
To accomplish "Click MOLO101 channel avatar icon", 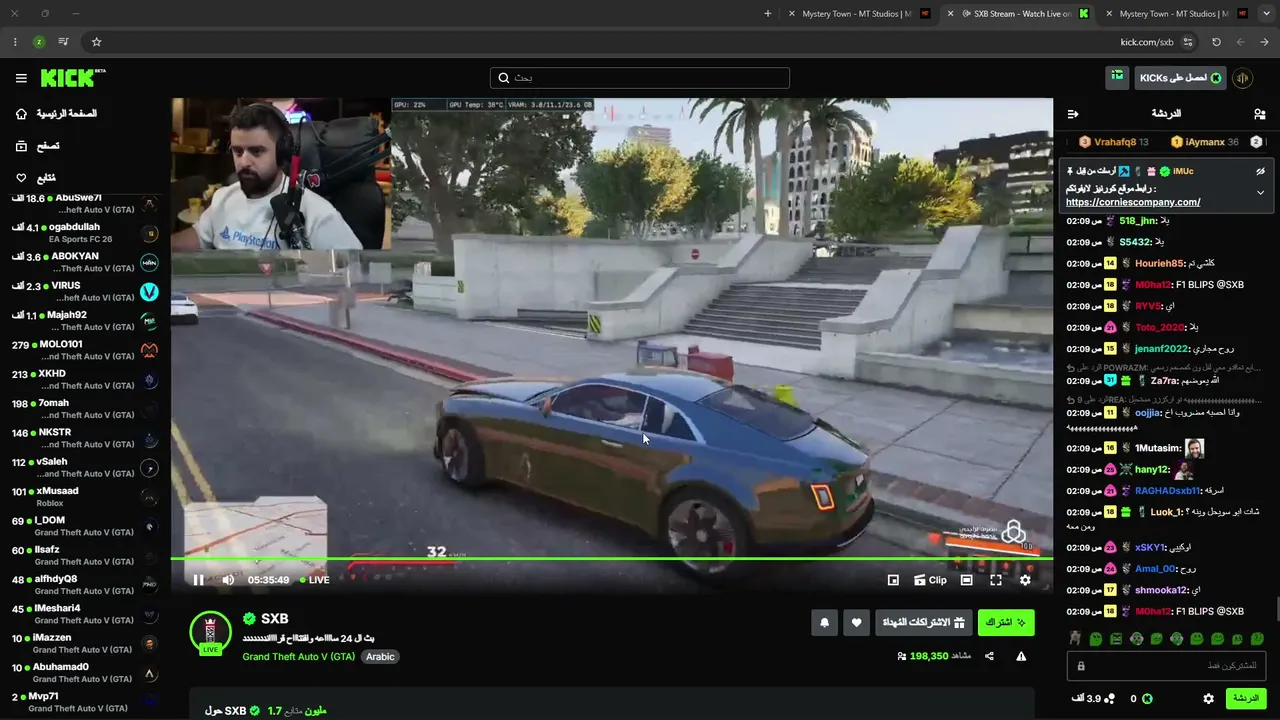I will click(149, 350).
